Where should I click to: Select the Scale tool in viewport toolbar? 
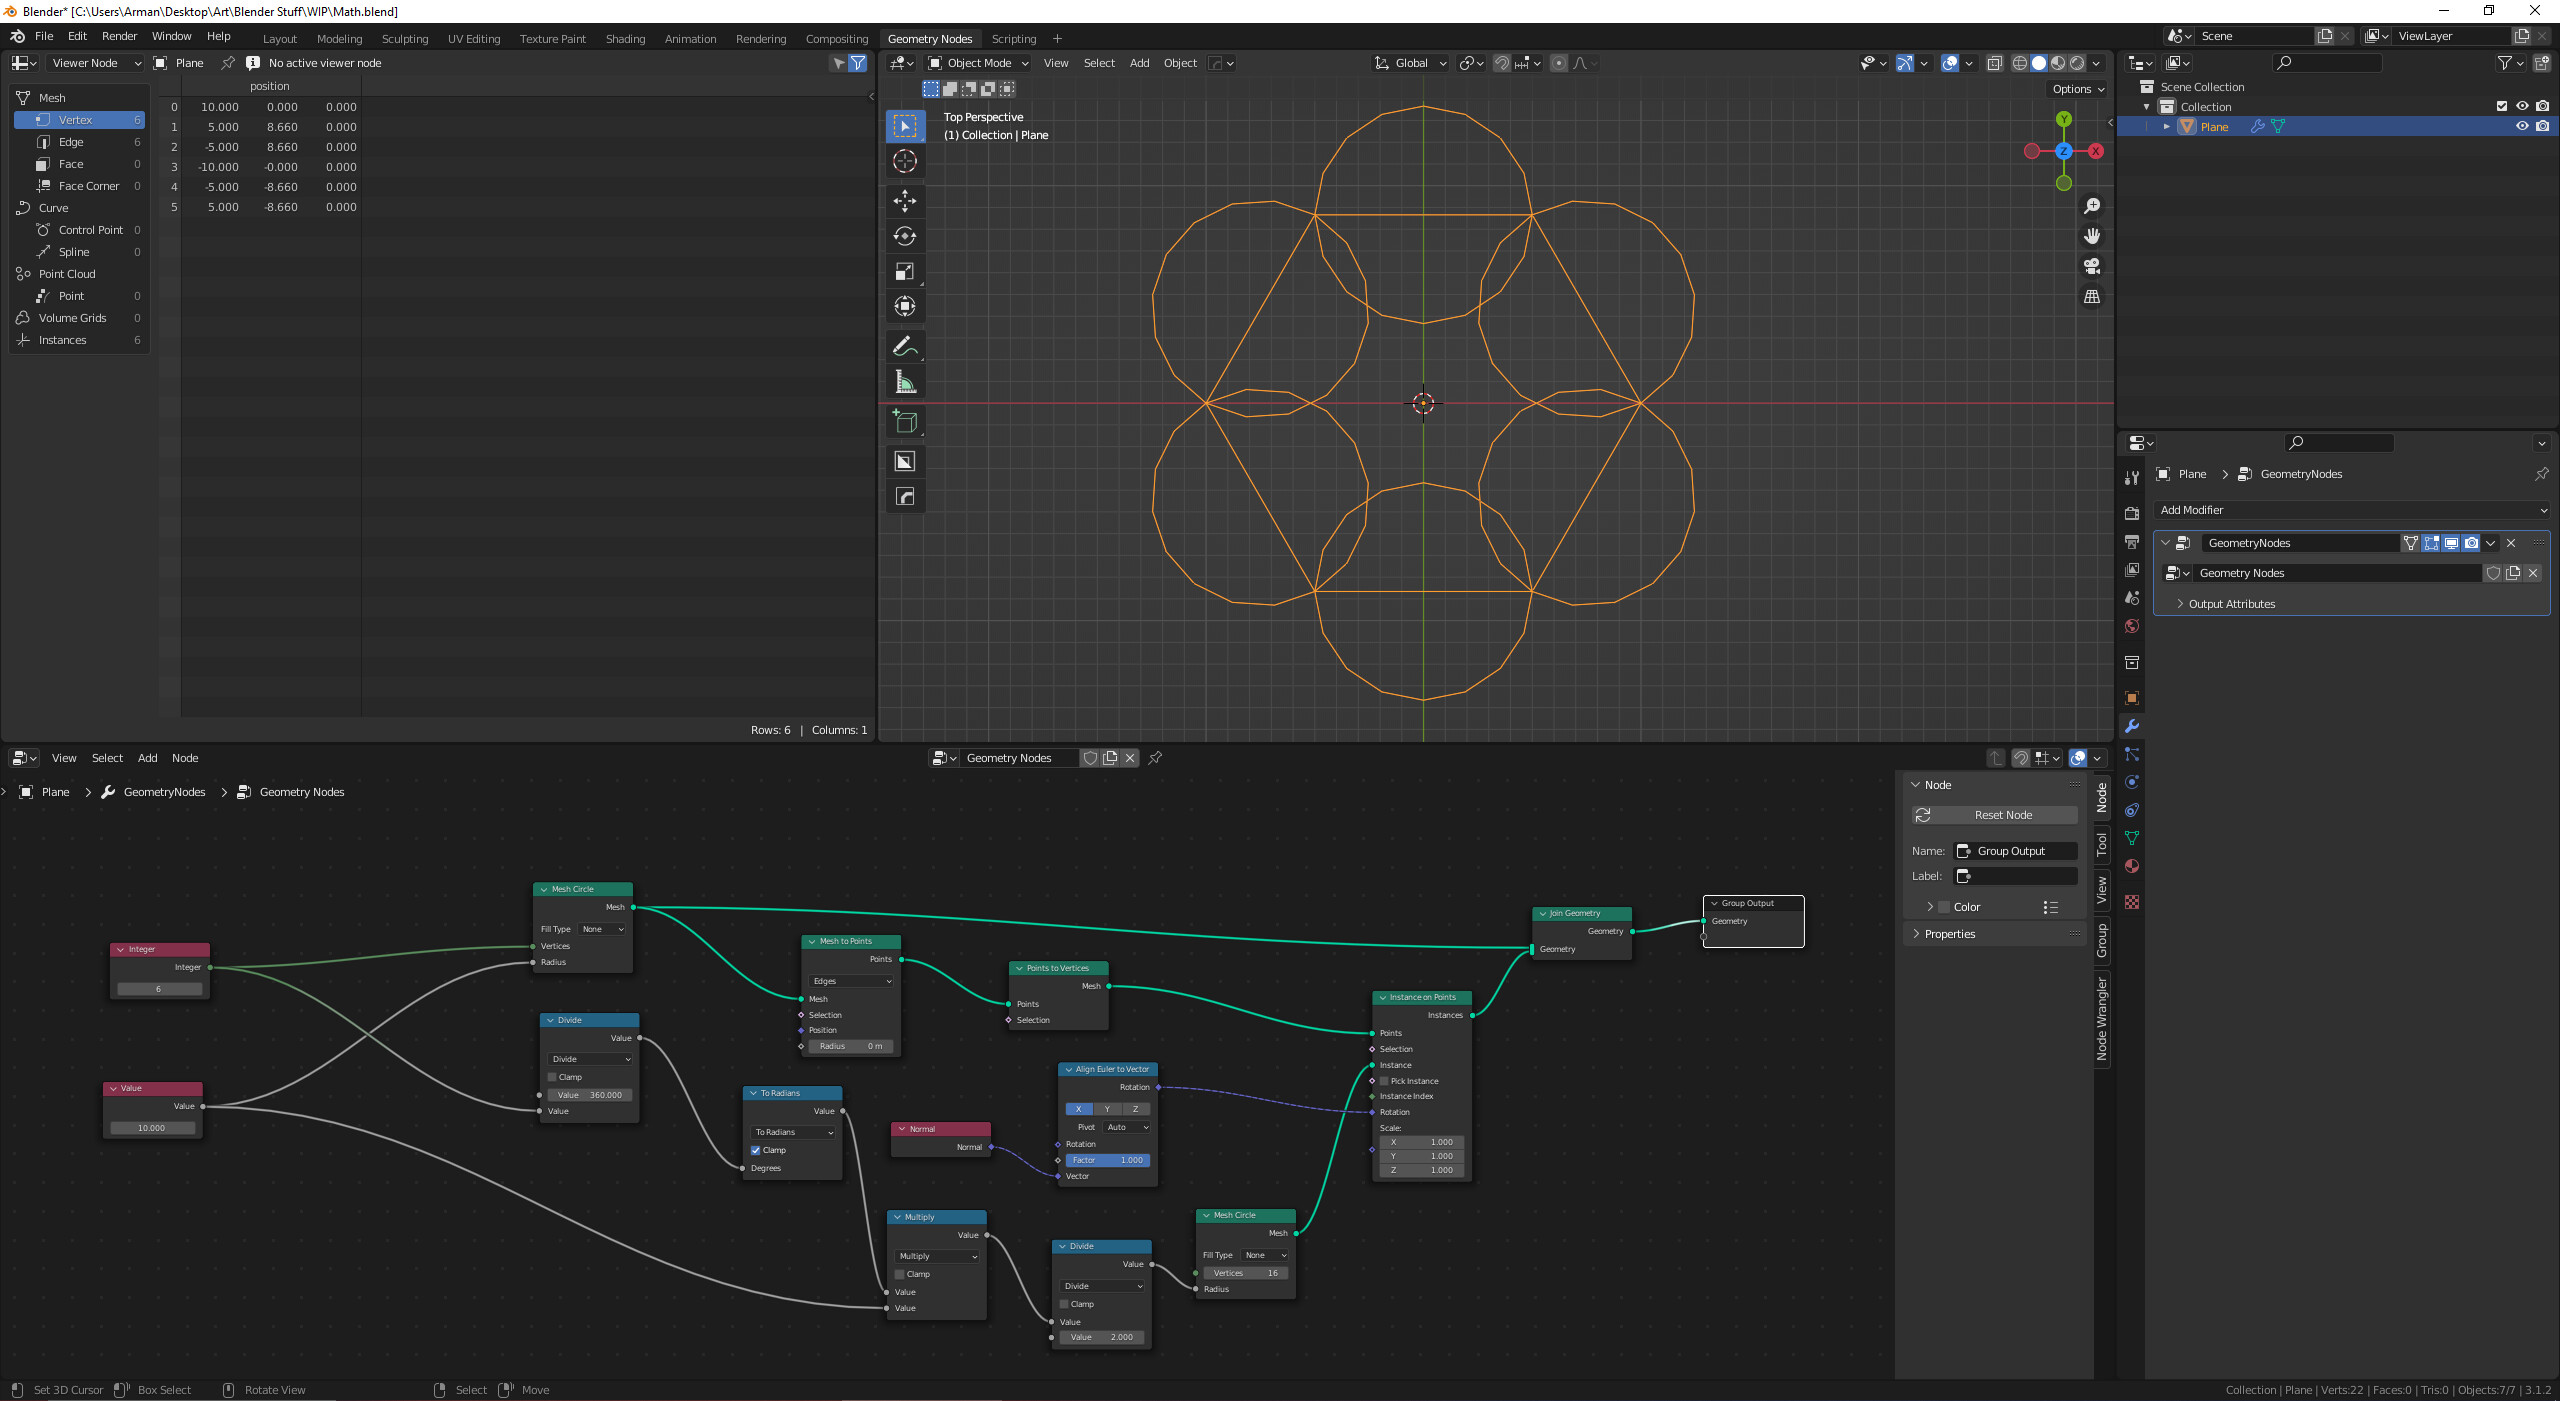coord(905,271)
